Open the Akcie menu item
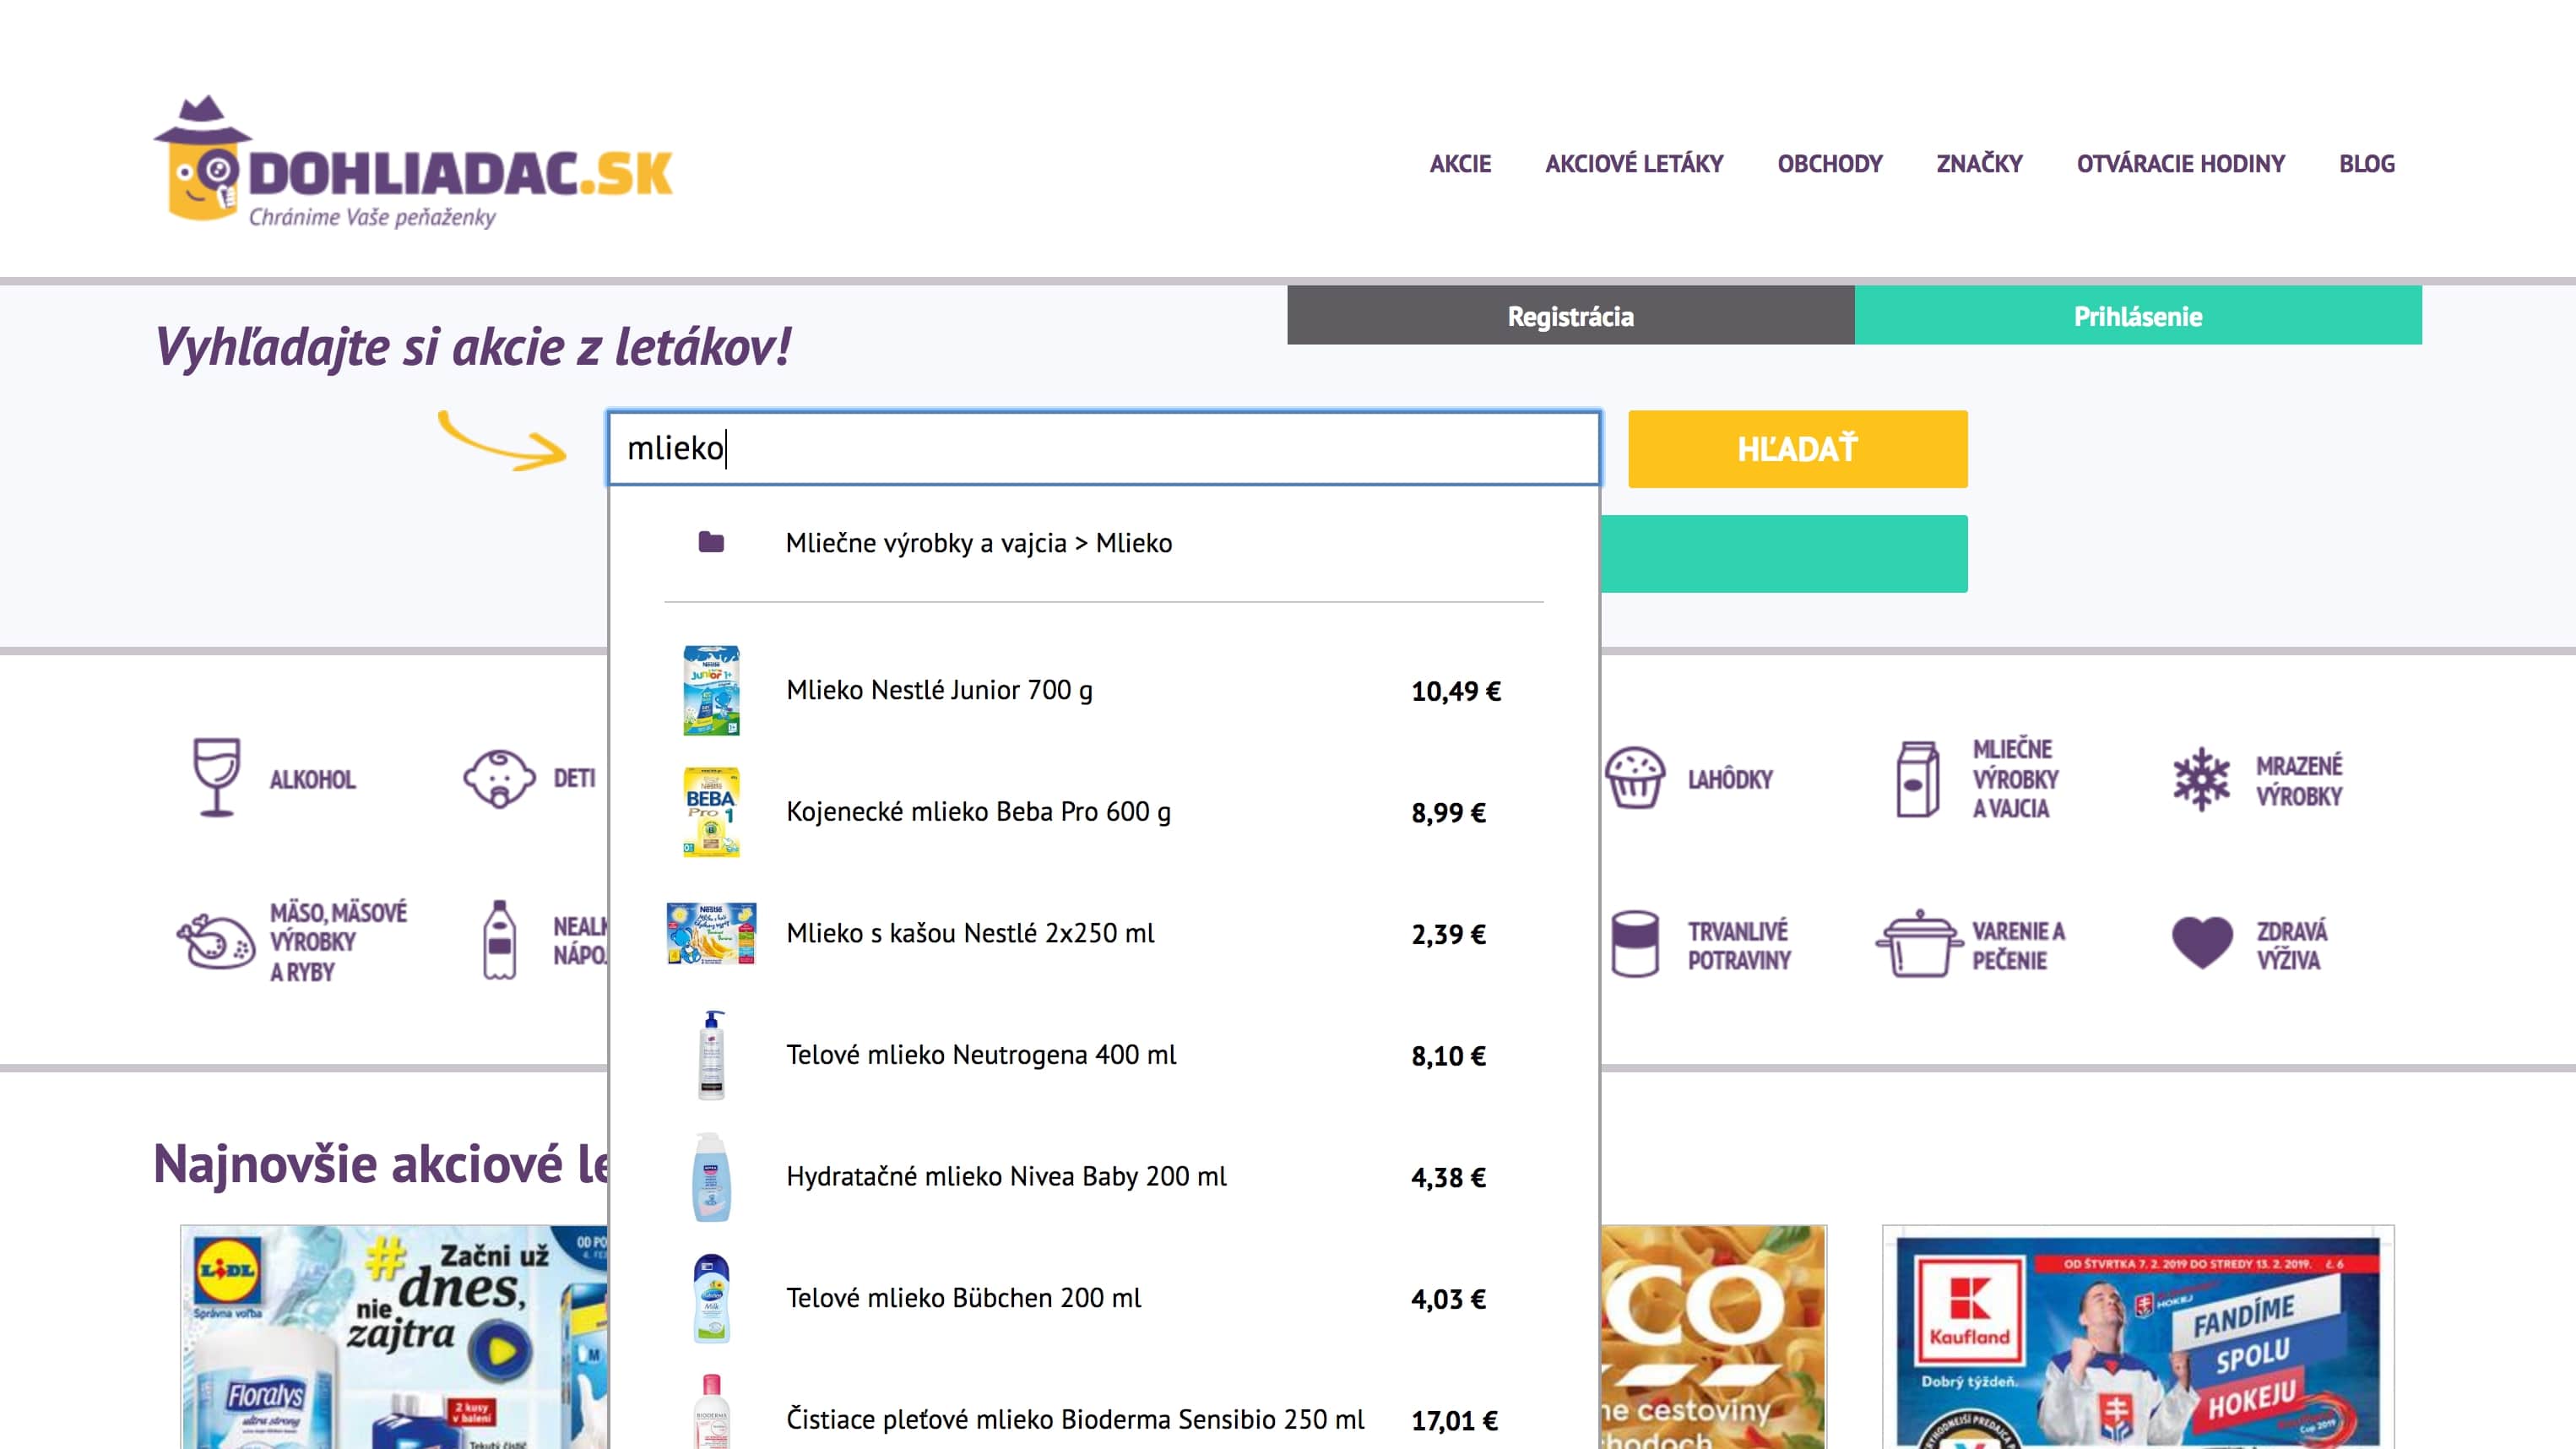This screenshot has width=2576, height=1449. tap(1460, 163)
